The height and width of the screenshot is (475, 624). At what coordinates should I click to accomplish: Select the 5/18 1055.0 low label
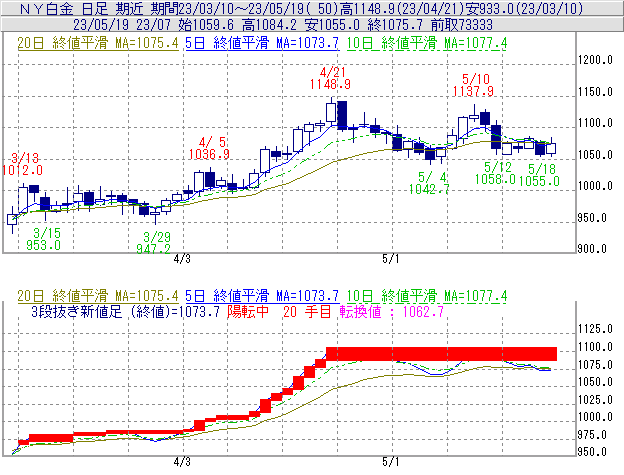[x=539, y=175]
